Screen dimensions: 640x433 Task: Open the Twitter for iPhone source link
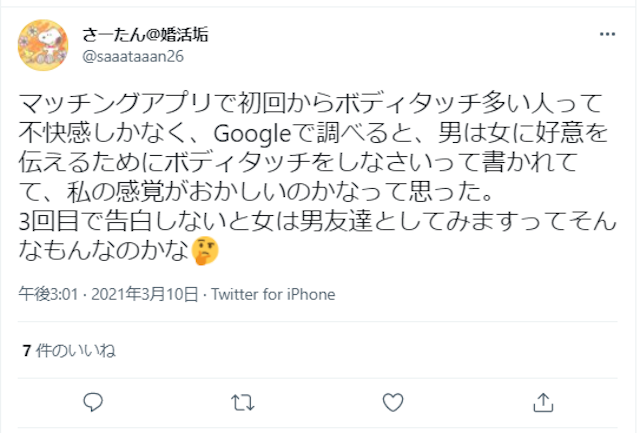(x=273, y=295)
